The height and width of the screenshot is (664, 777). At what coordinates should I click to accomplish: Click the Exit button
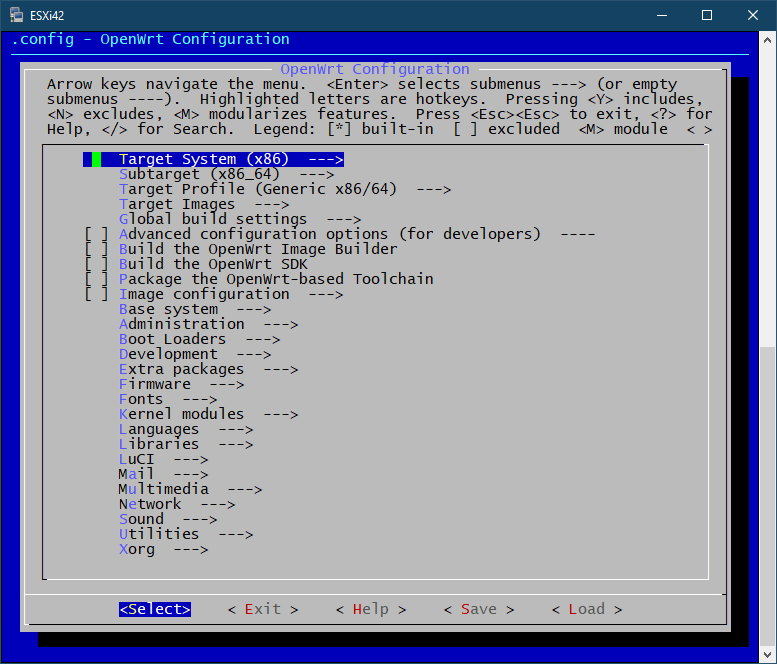(x=263, y=609)
